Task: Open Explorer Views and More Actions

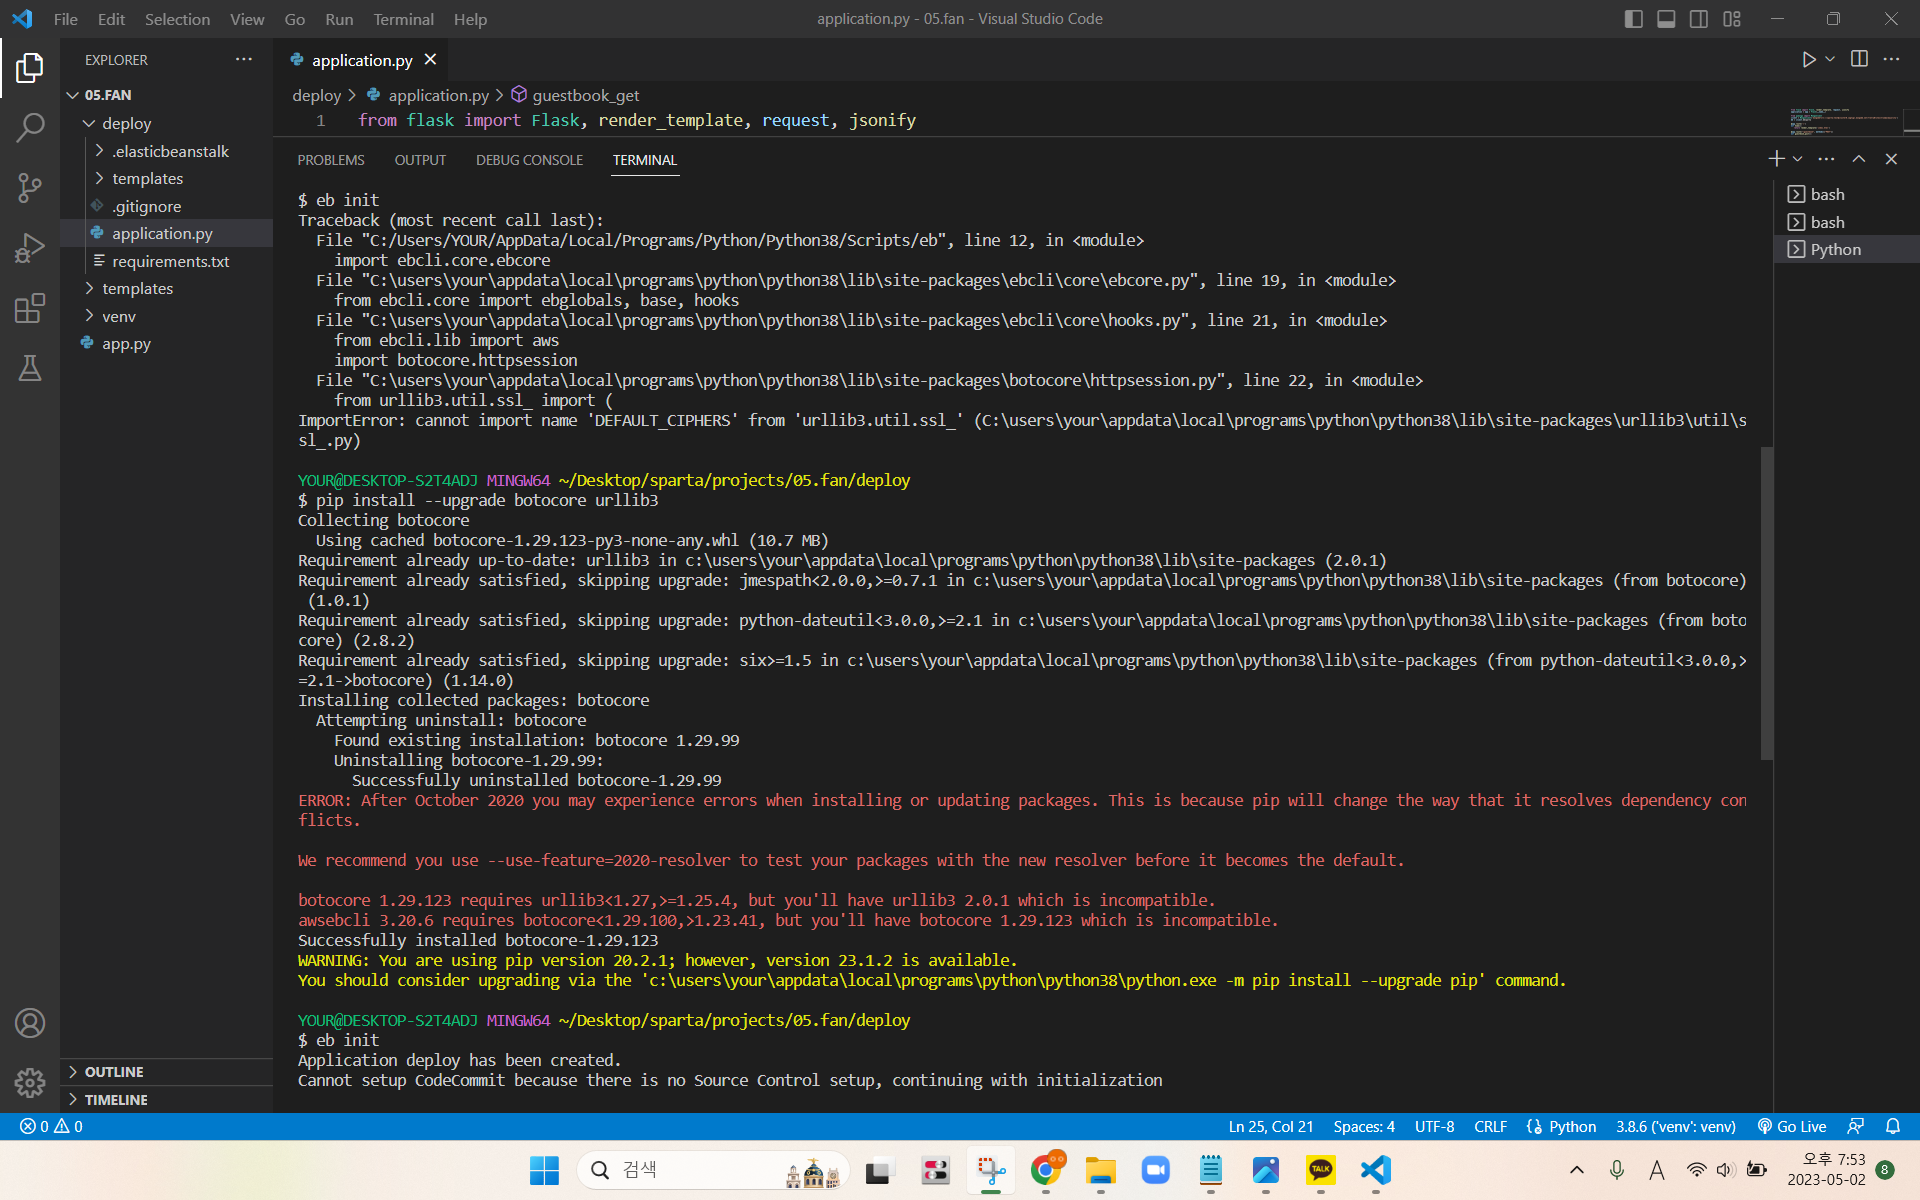Action: pyautogui.click(x=244, y=59)
